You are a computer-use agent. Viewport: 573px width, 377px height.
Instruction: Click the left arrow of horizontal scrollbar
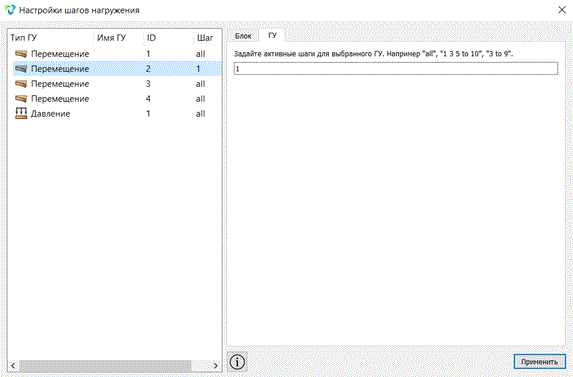[13, 365]
